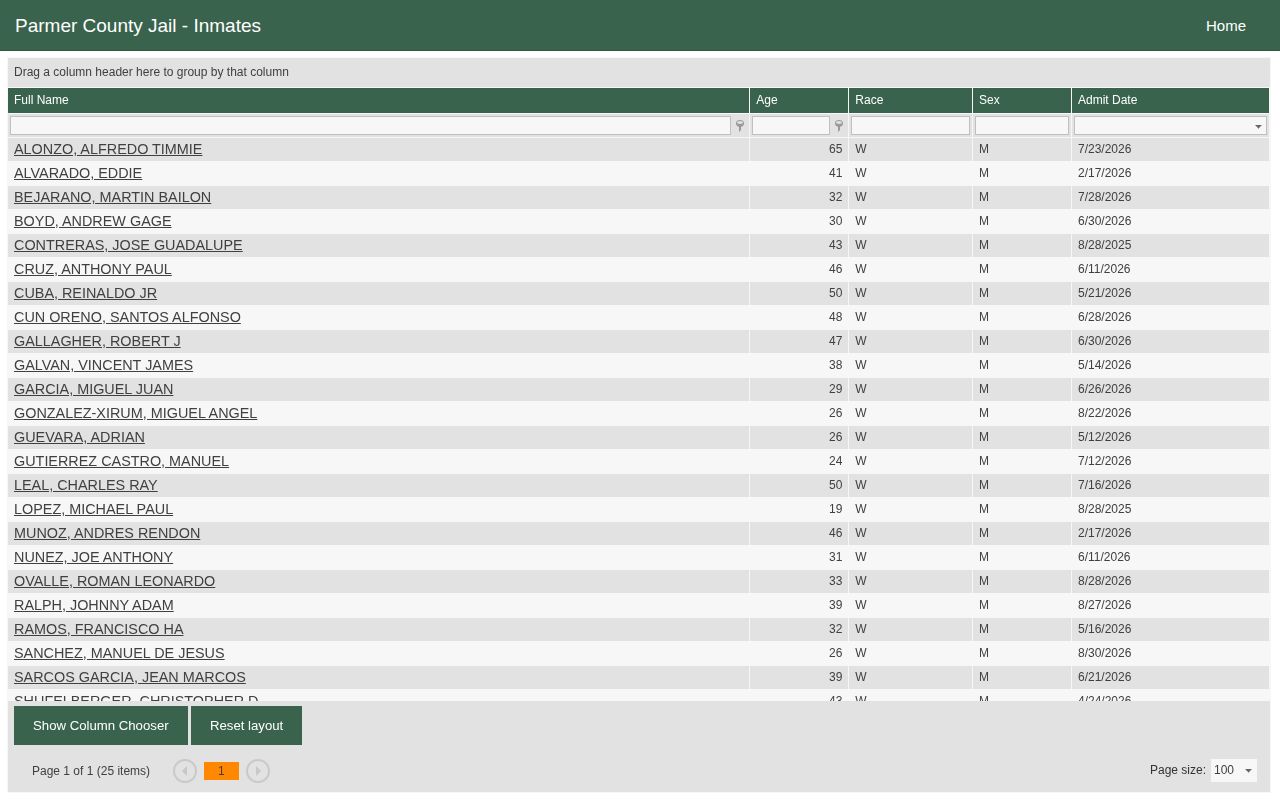Open RALPH, JOHNNY ADAM link
The height and width of the screenshot is (800, 1280).
(93, 605)
